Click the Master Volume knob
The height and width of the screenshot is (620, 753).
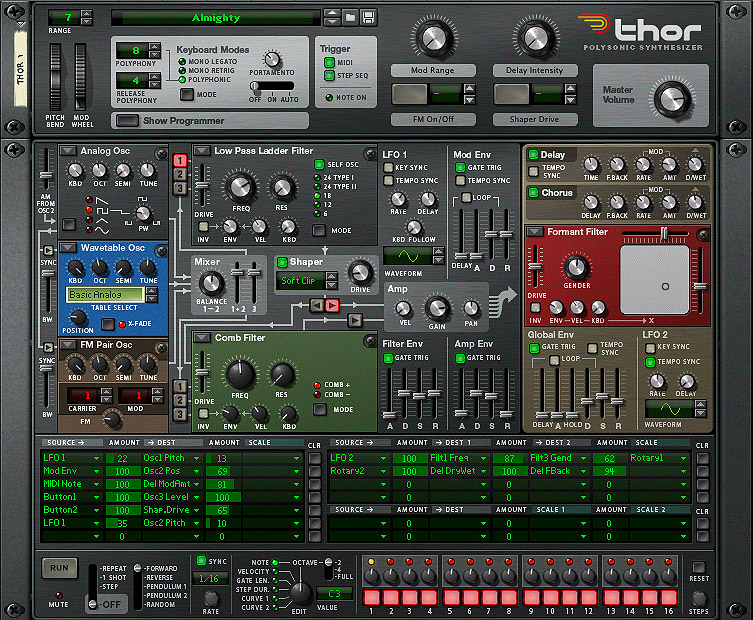pos(671,99)
